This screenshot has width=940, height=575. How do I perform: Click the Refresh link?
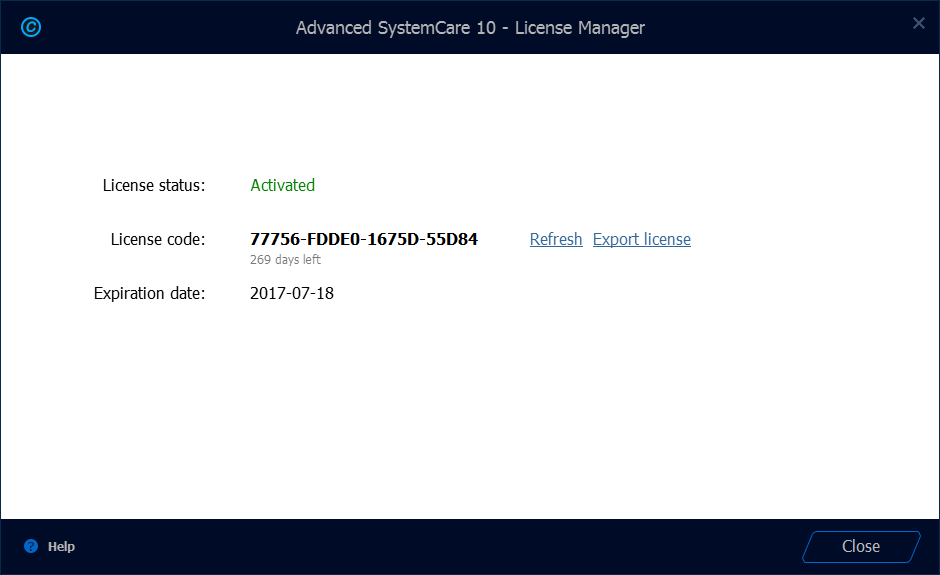(x=556, y=239)
